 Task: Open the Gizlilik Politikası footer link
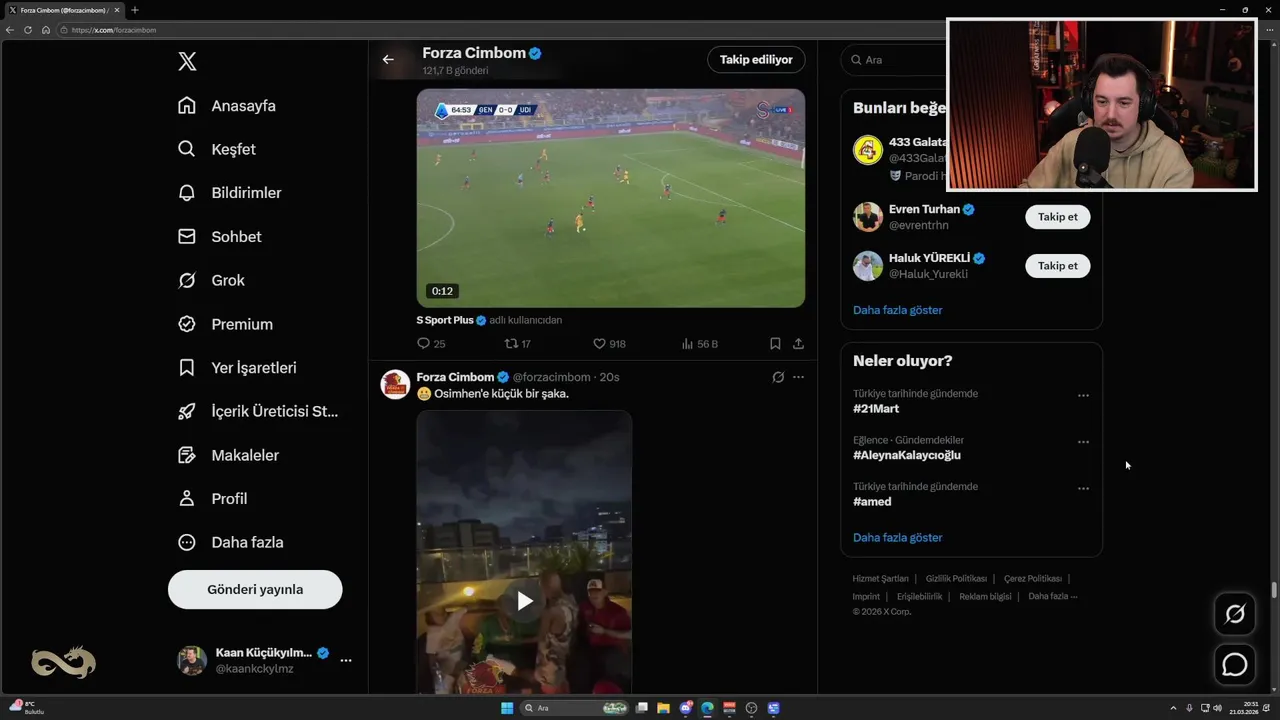(x=956, y=579)
